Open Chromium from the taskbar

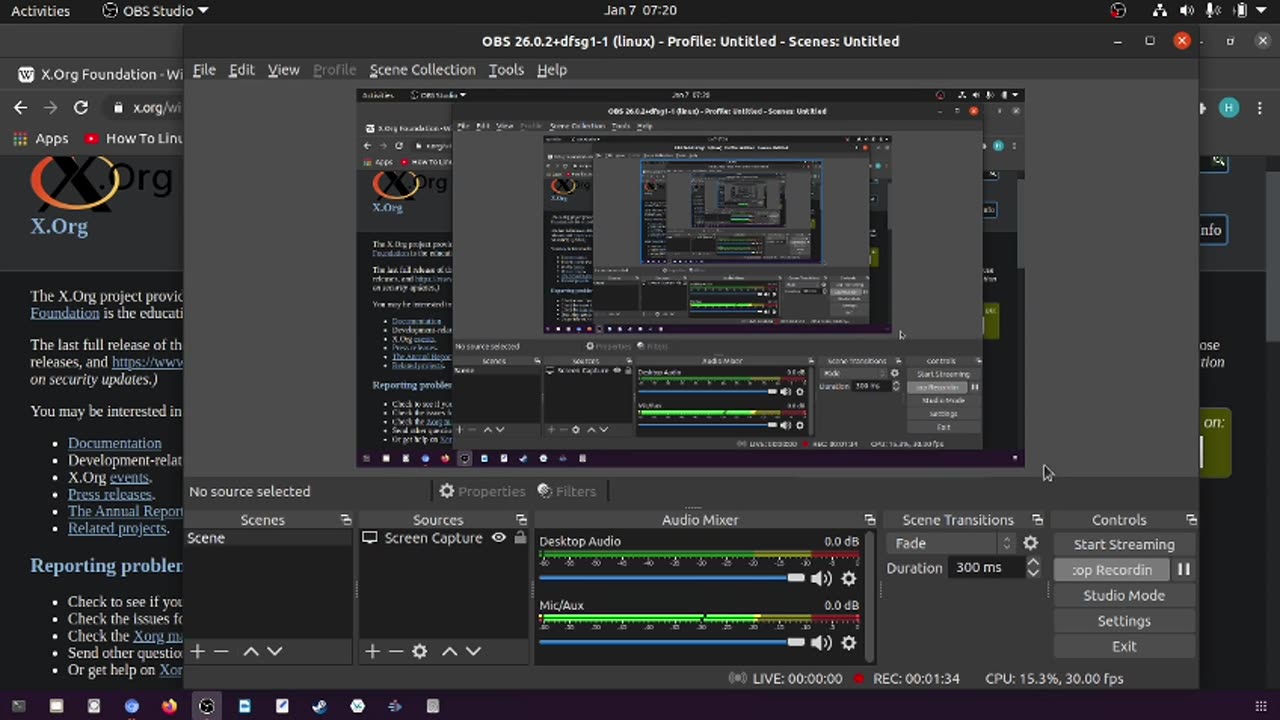[x=131, y=706]
